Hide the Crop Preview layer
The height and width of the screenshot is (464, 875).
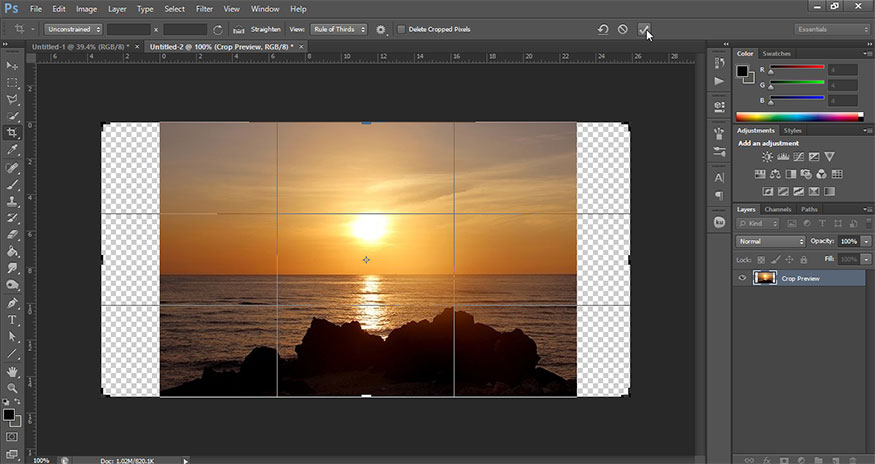coord(742,278)
